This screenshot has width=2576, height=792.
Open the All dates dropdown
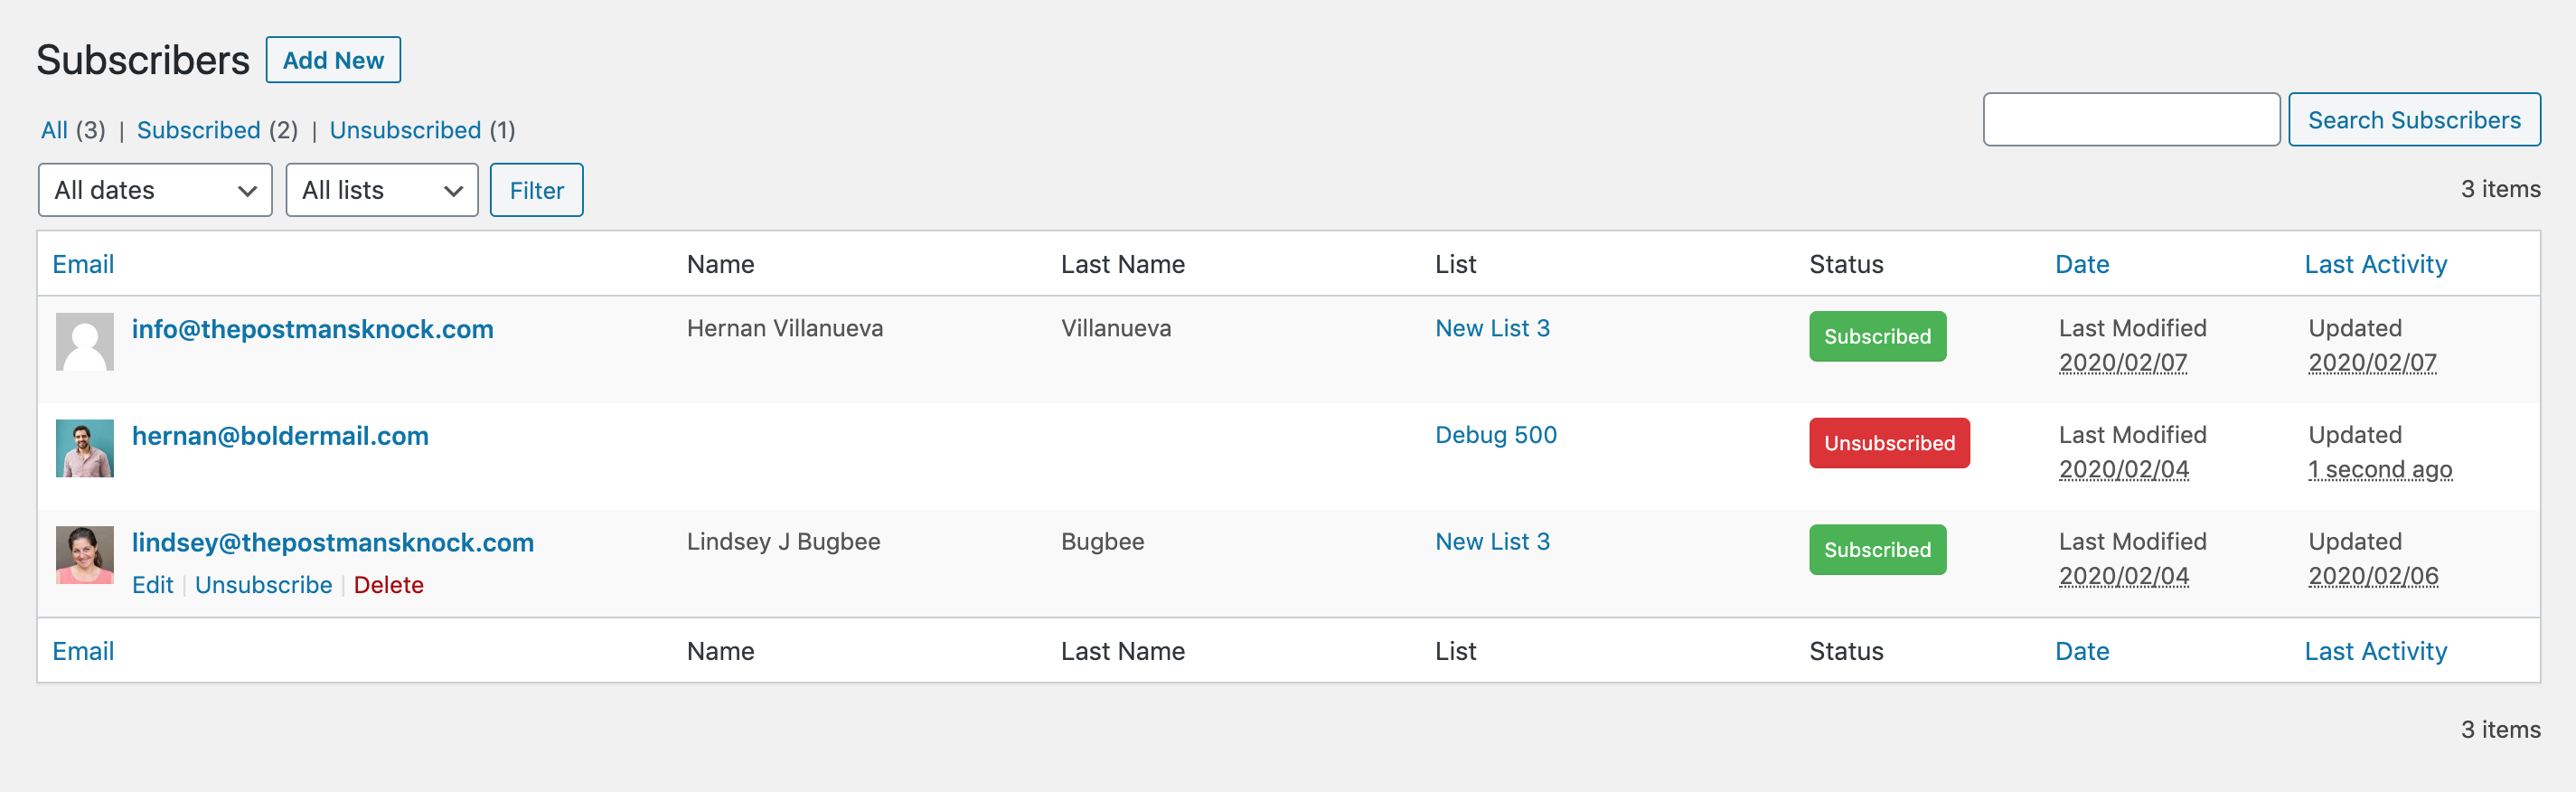155,190
